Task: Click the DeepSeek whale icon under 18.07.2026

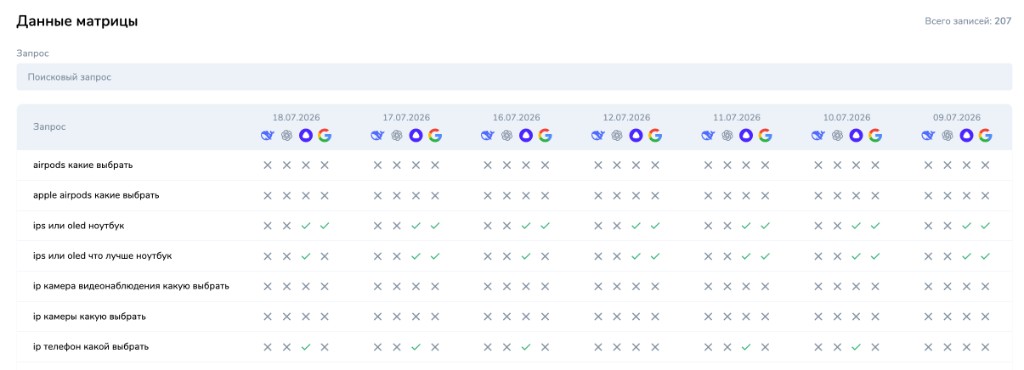Action: click(267, 136)
